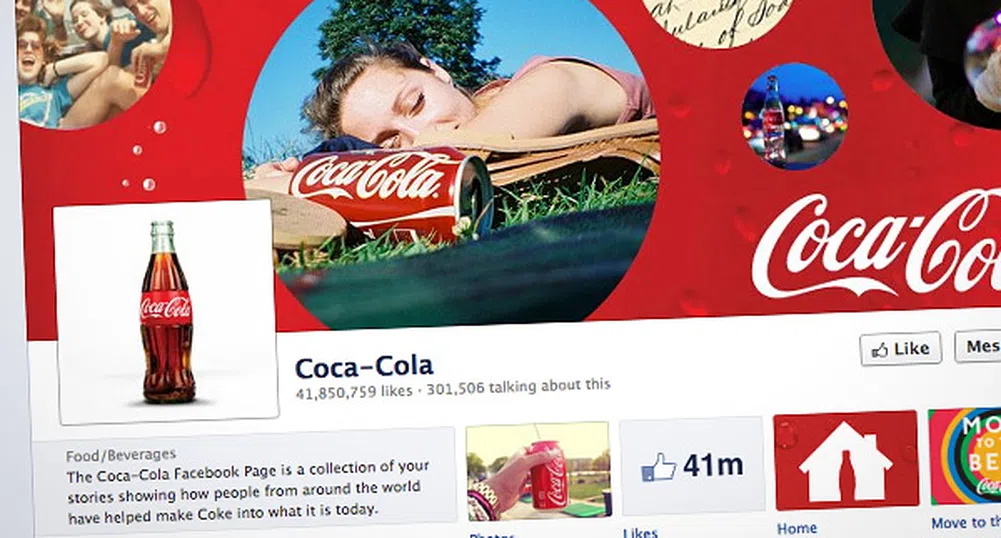Viewport: 1001px width, 538px height.
Task: Click the Food/Beverages category label
Action: click(x=121, y=455)
